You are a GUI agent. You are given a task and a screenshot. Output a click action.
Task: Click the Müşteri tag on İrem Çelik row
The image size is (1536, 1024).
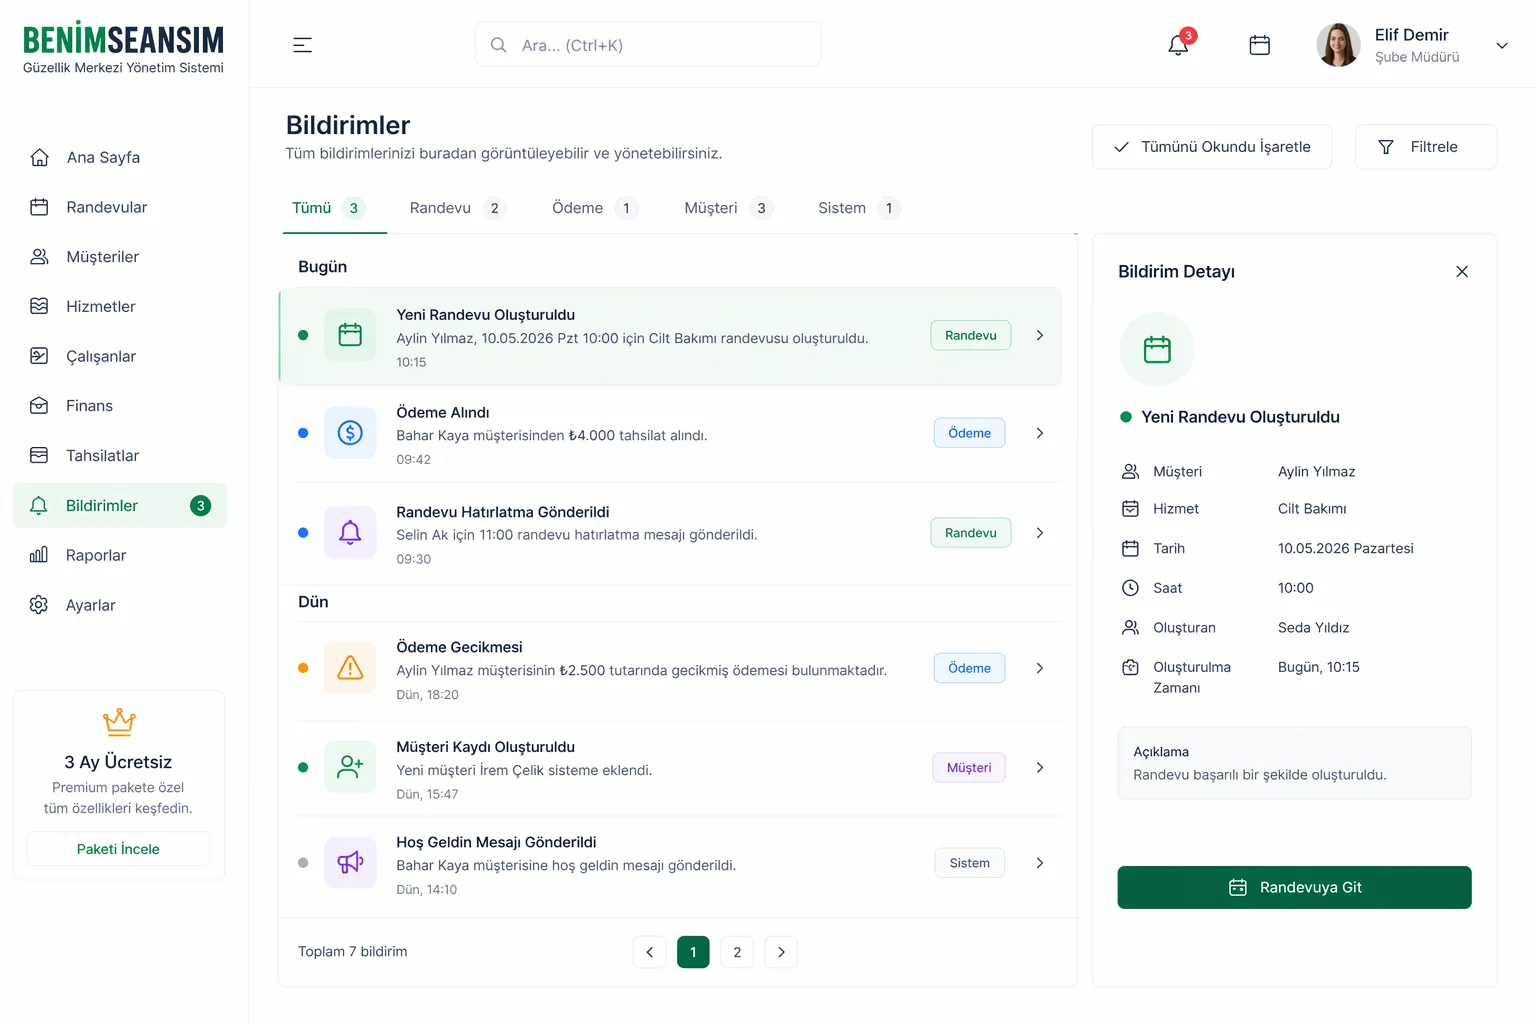969,768
